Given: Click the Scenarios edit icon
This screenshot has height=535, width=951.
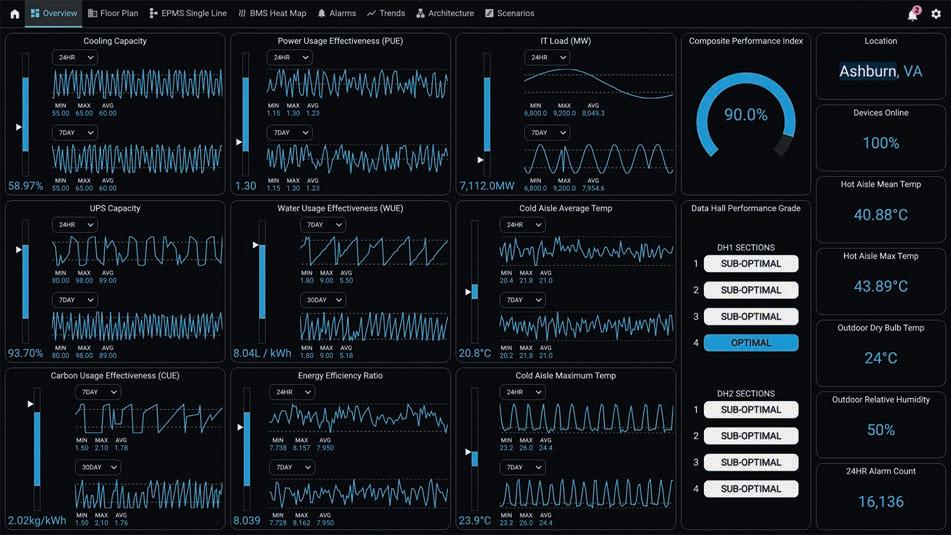Looking at the screenshot, I should 489,13.
